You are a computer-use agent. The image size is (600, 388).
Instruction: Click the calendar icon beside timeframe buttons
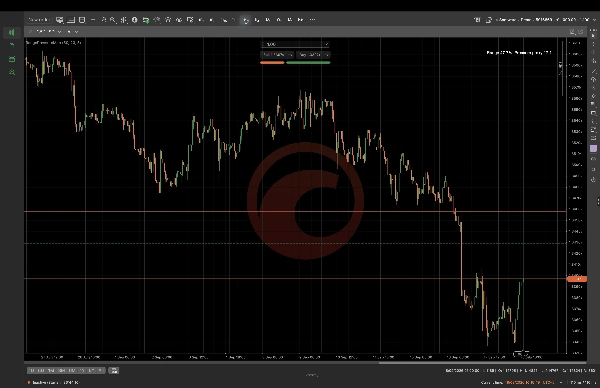(114, 370)
